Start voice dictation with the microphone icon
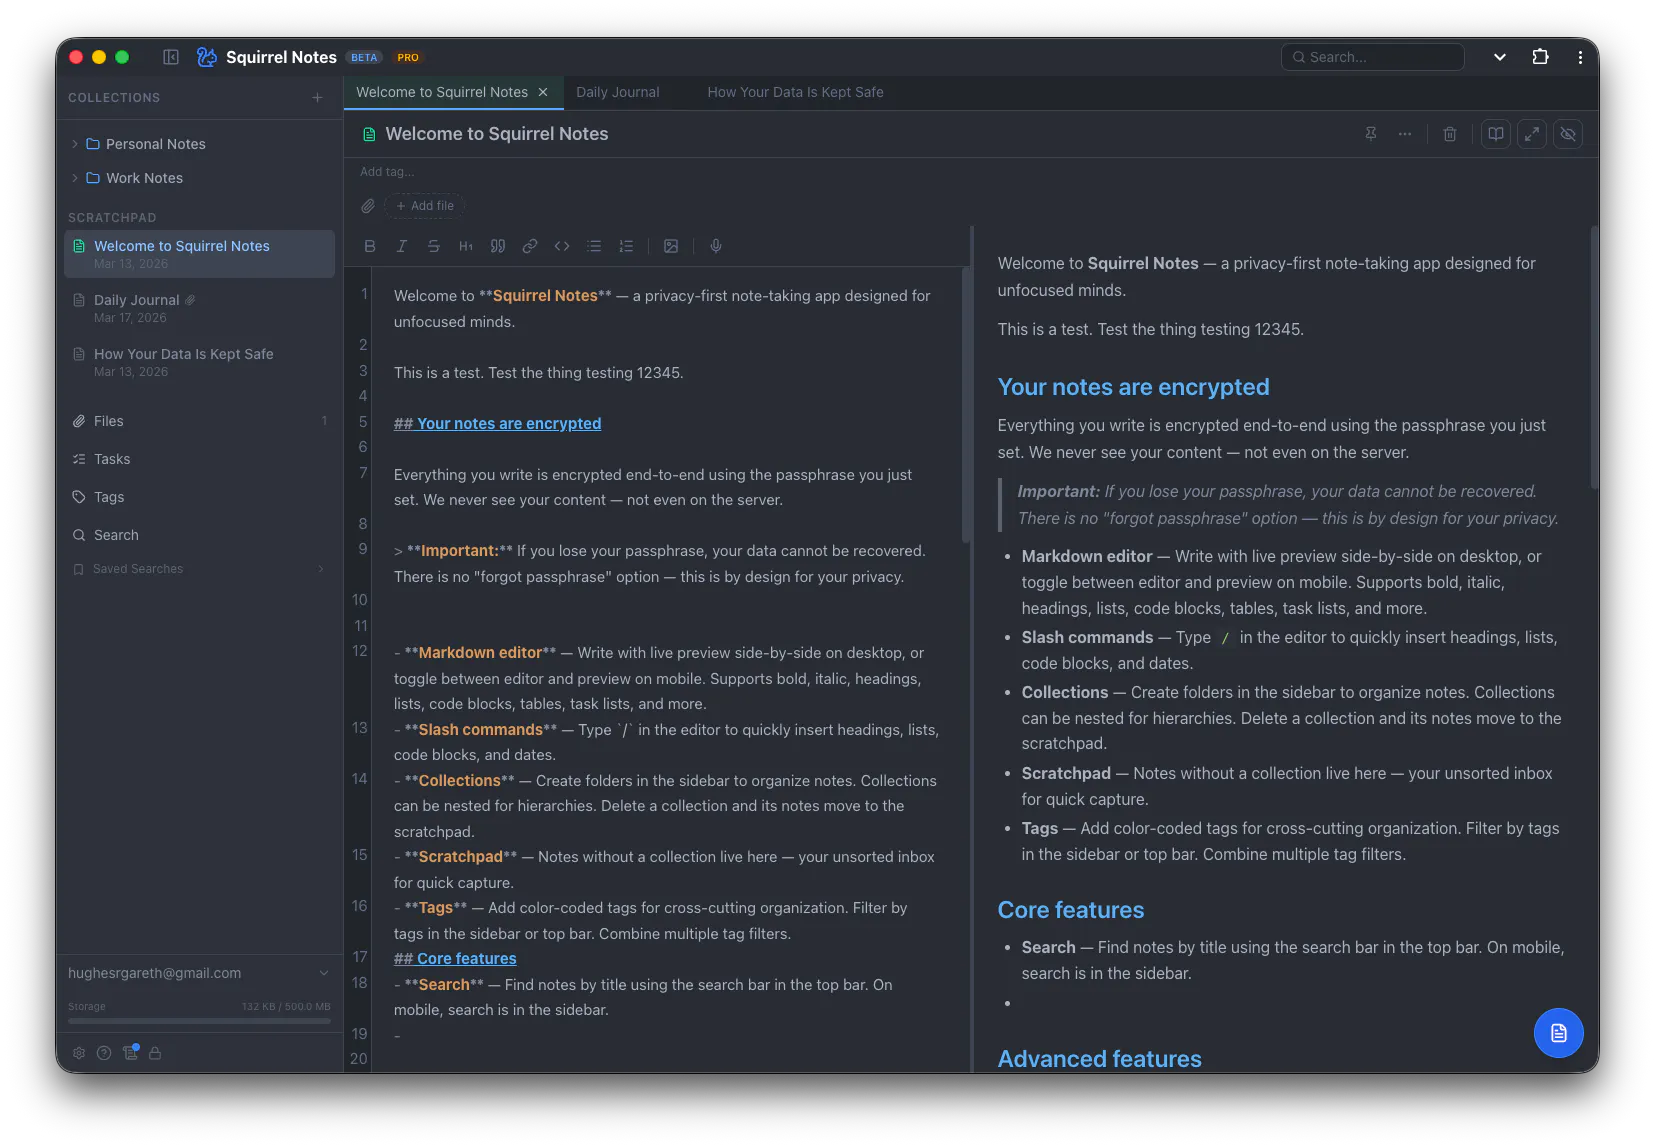1655x1147 pixels. [716, 246]
